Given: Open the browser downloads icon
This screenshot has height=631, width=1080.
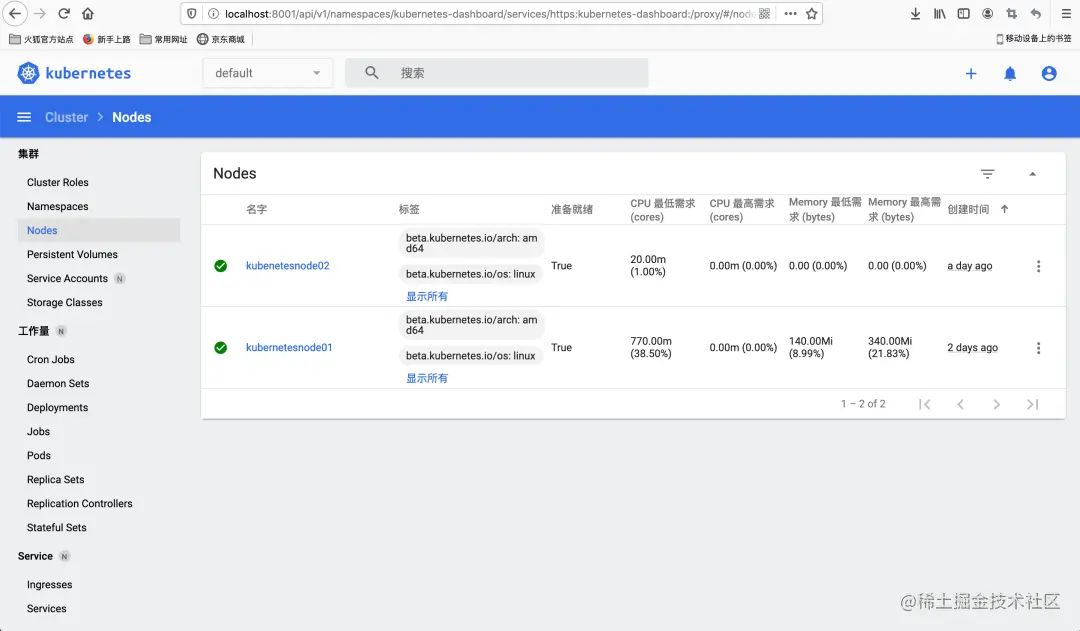Looking at the screenshot, I should pos(915,13).
